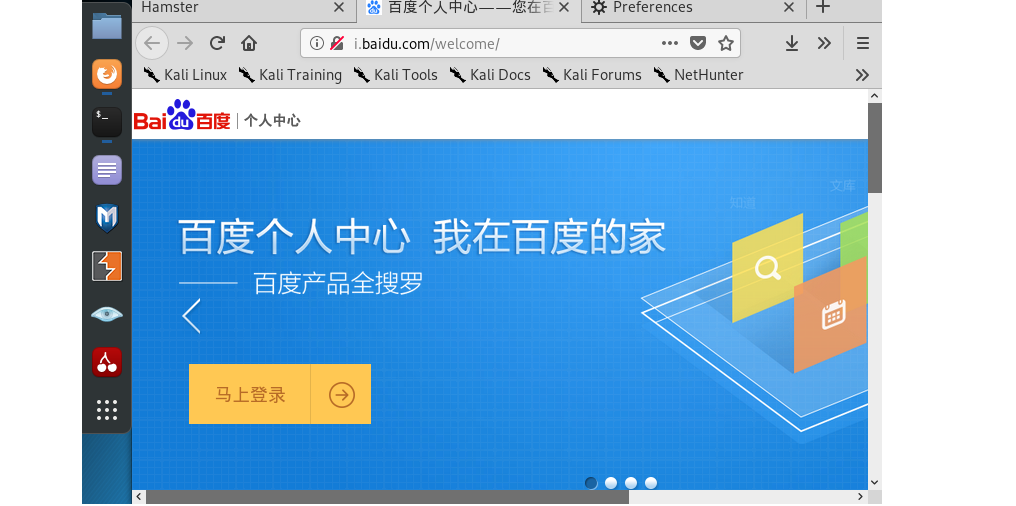Open a new tab

822,8
